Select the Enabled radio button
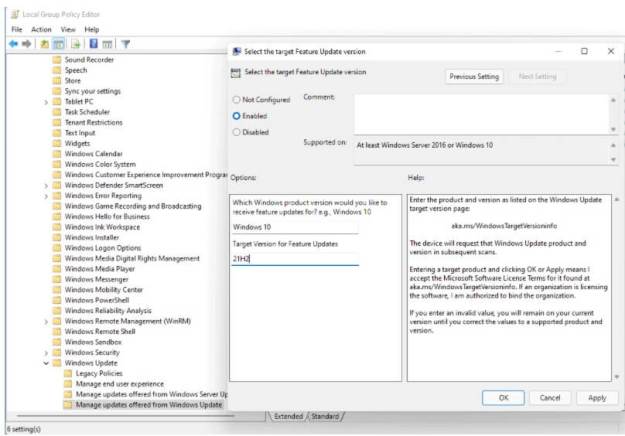Screen dimensions: 625x436 236,116
